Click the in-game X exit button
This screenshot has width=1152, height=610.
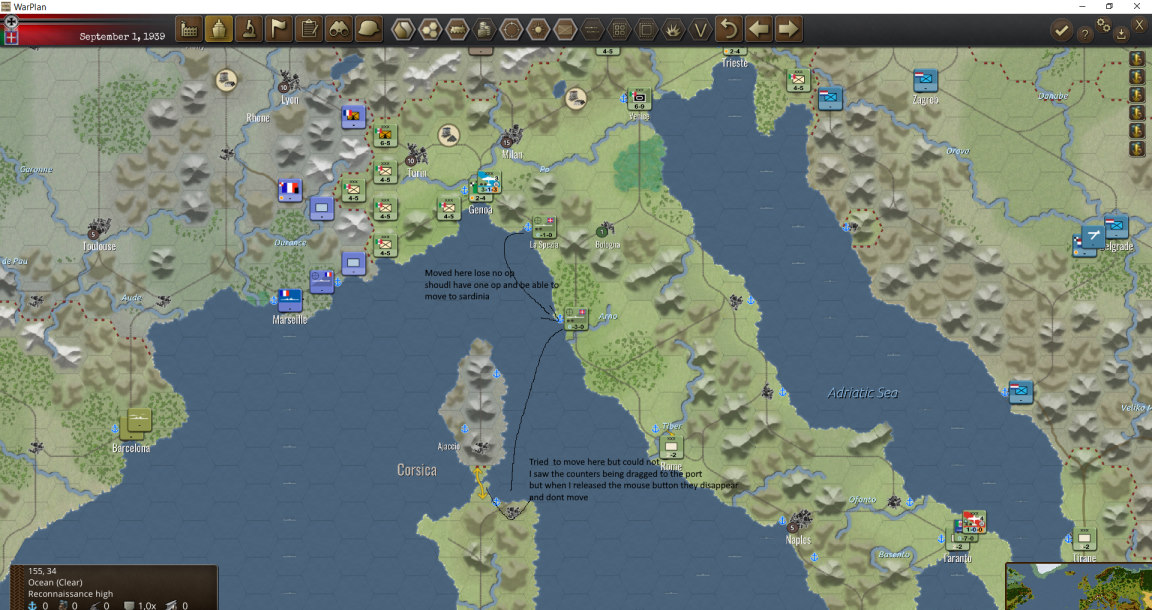1140,24
